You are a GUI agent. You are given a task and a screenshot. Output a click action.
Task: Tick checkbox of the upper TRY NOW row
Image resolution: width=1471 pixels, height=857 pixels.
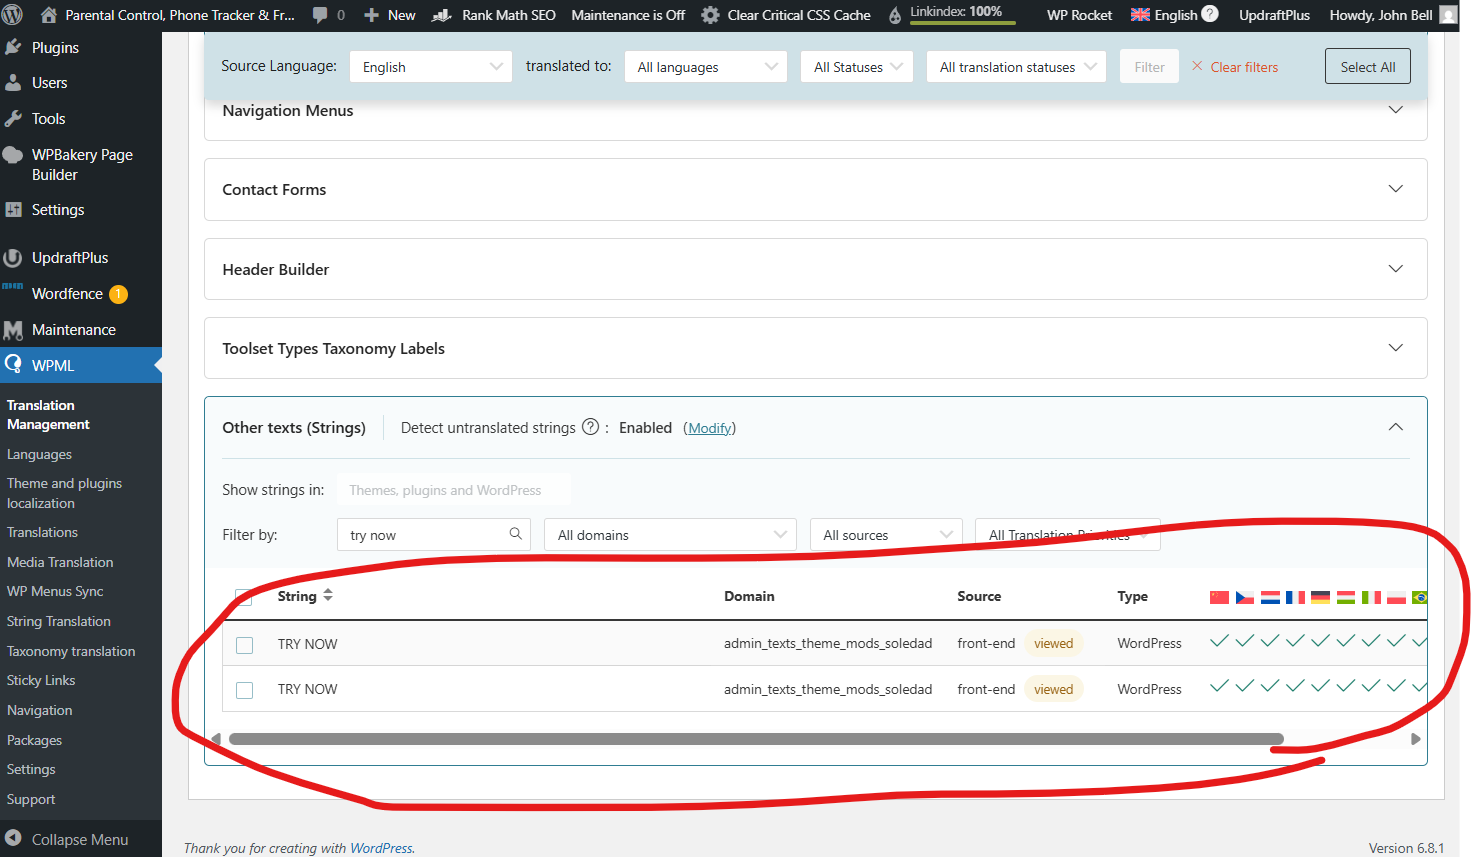tap(244, 645)
